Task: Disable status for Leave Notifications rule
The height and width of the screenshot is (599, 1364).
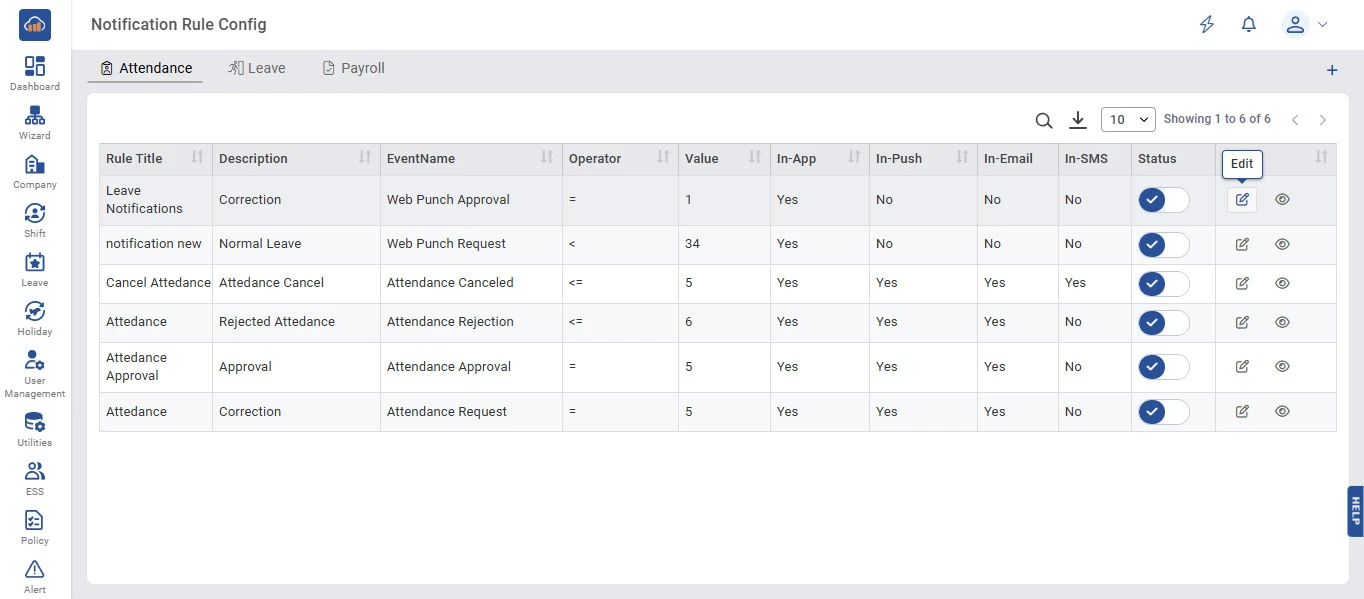Action: (x=1163, y=200)
